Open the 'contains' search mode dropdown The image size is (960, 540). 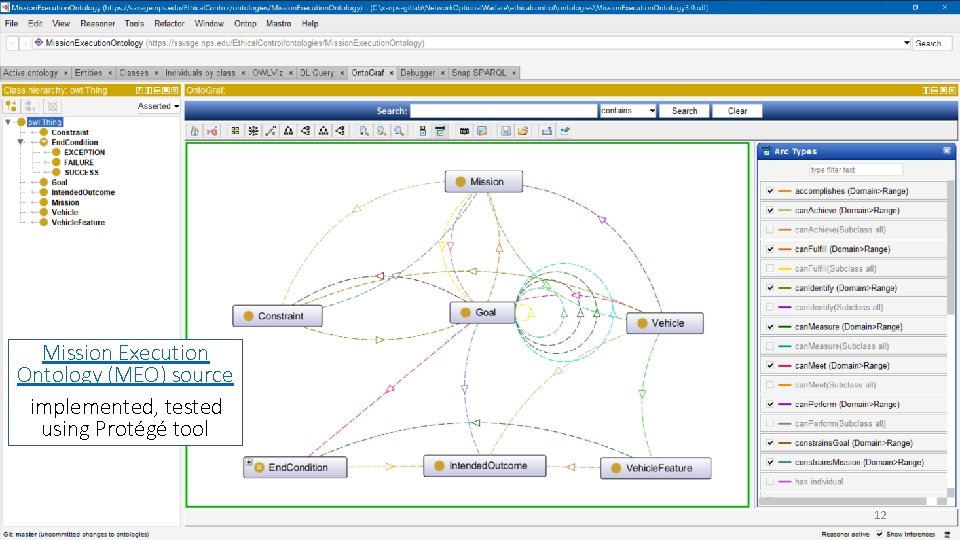[628, 111]
